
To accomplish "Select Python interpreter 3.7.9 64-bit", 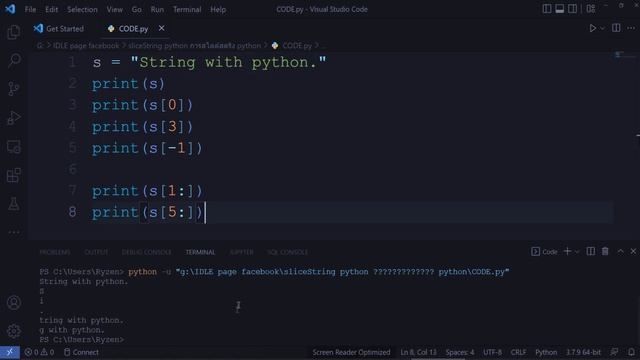I will (x=583, y=352).
